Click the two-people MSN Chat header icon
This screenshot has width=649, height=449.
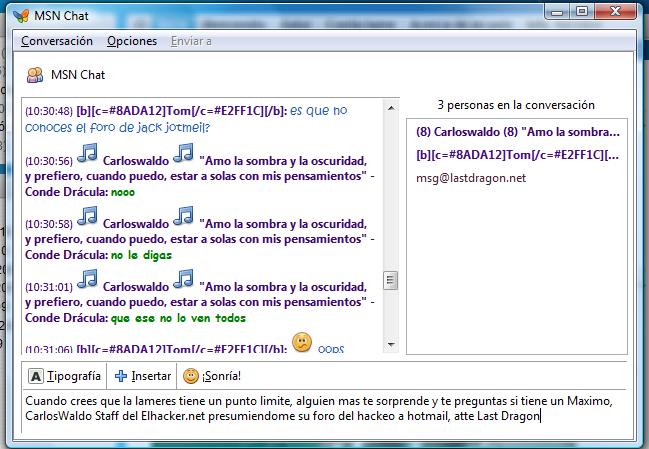[x=35, y=75]
